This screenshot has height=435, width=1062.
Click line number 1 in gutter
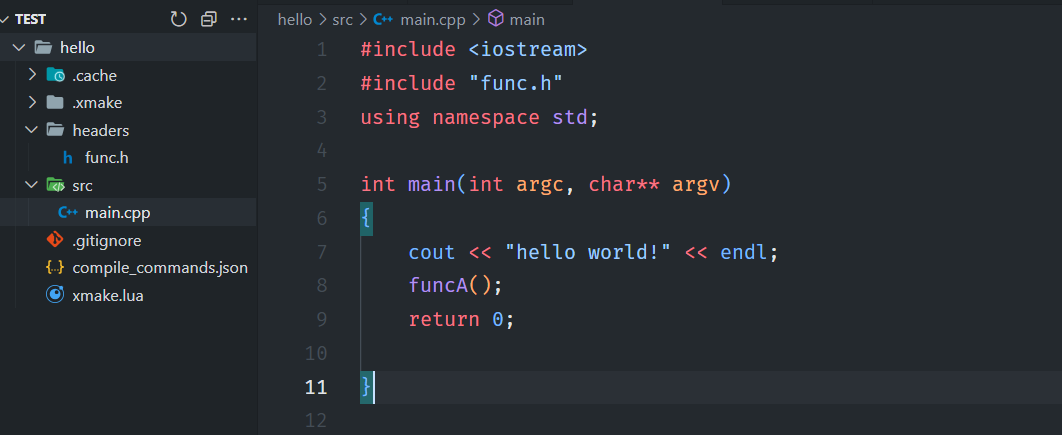point(321,49)
